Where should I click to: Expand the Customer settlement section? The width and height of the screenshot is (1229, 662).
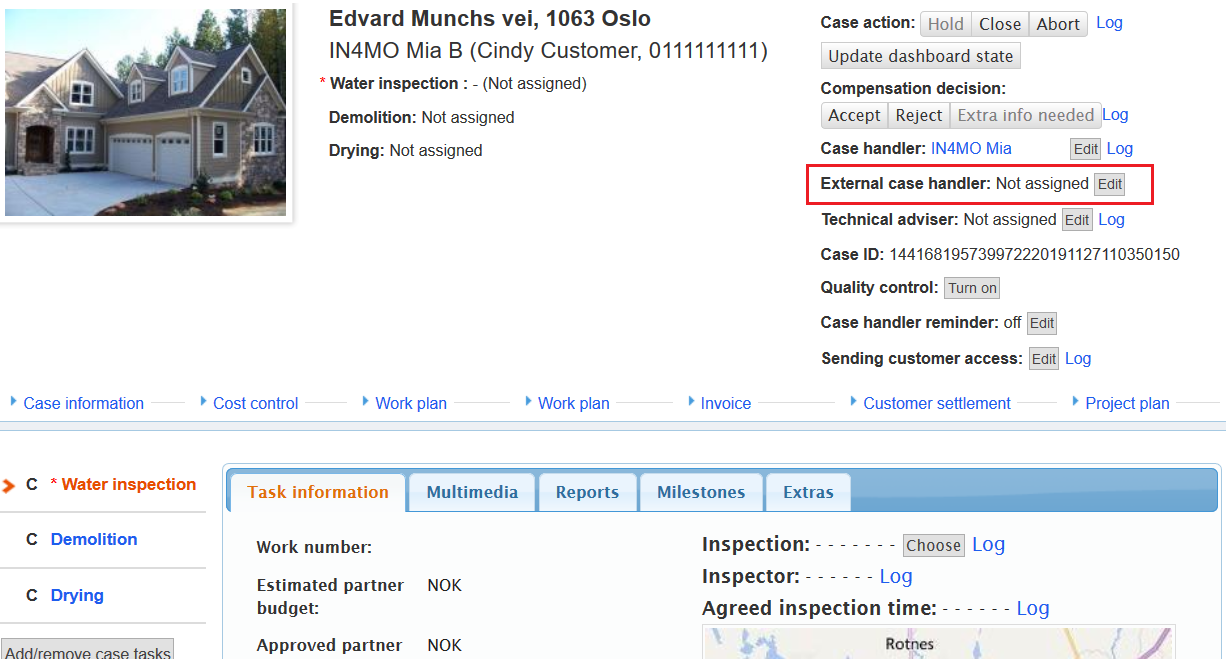click(x=936, y=404)
